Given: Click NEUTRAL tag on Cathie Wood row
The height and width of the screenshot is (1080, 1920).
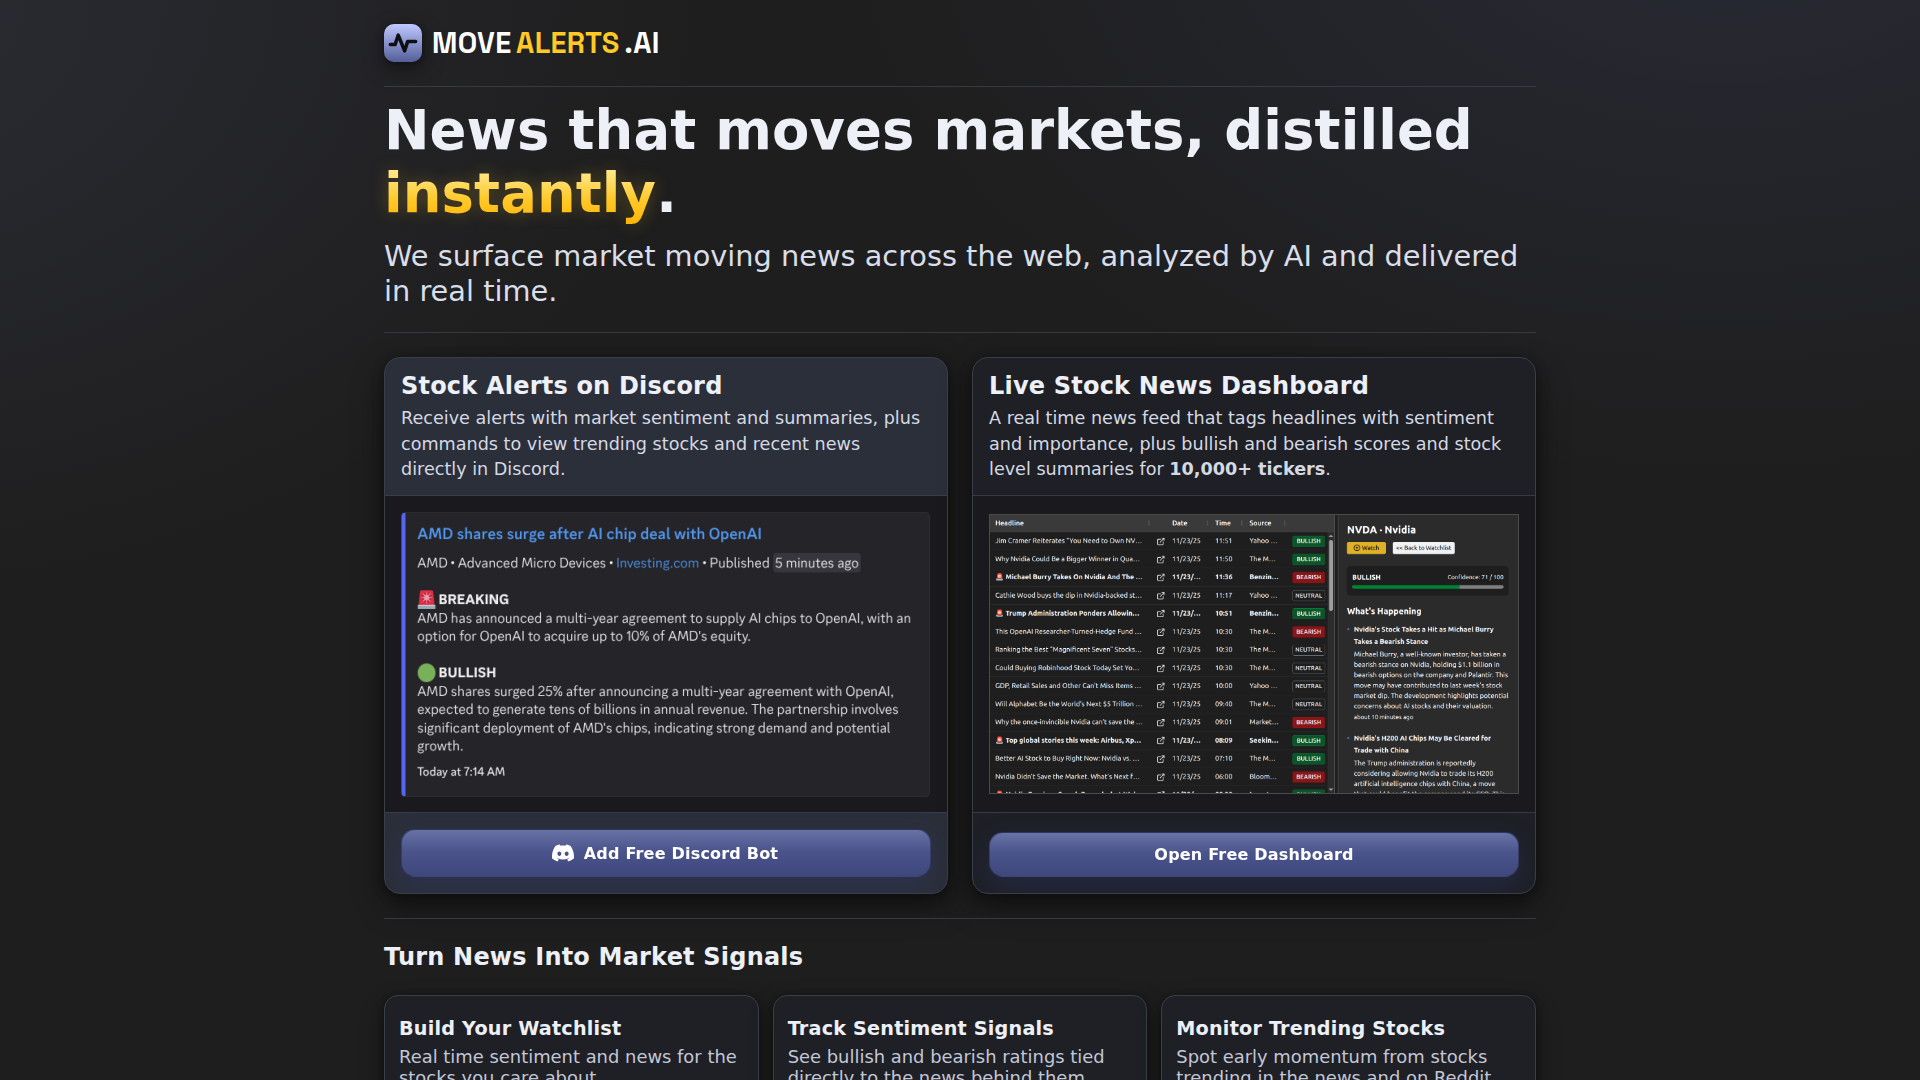Looking at the screenshot, I should tap(1308, 595).
